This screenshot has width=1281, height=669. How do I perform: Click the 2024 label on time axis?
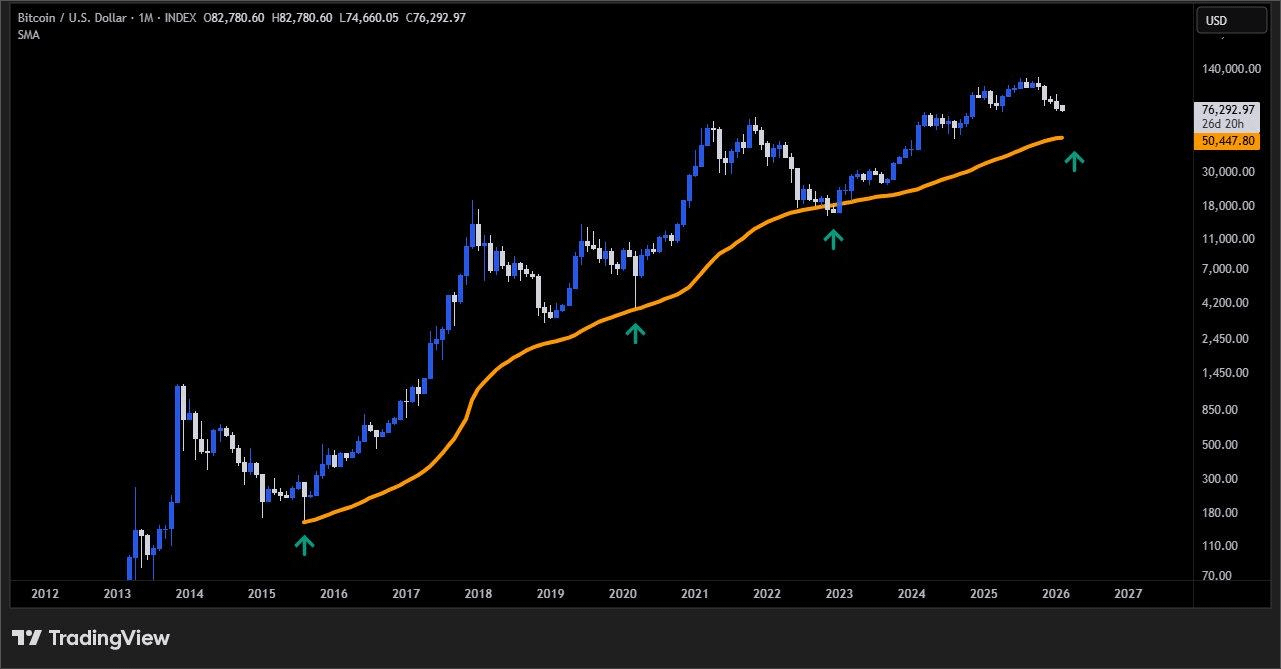[x=912, y=594]
